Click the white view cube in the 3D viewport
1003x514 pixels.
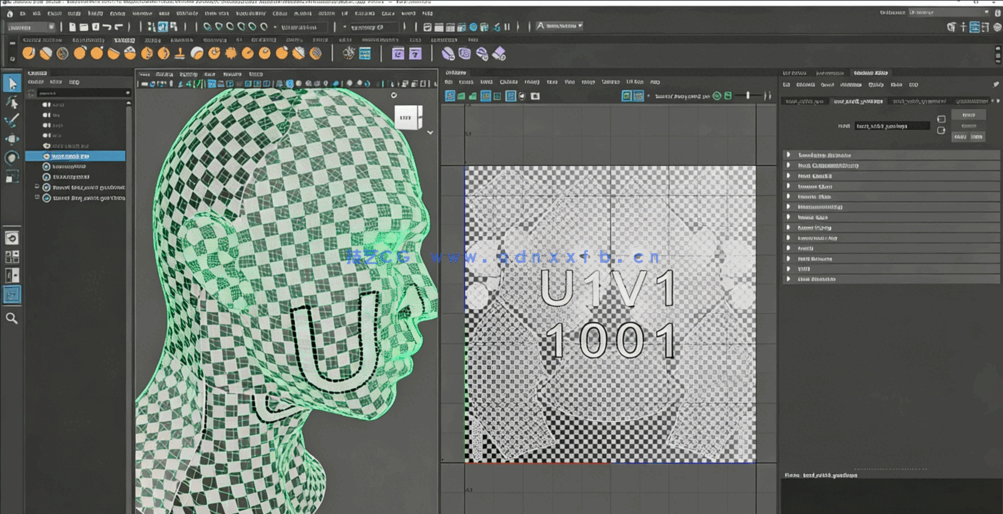[x=406, y=118]
